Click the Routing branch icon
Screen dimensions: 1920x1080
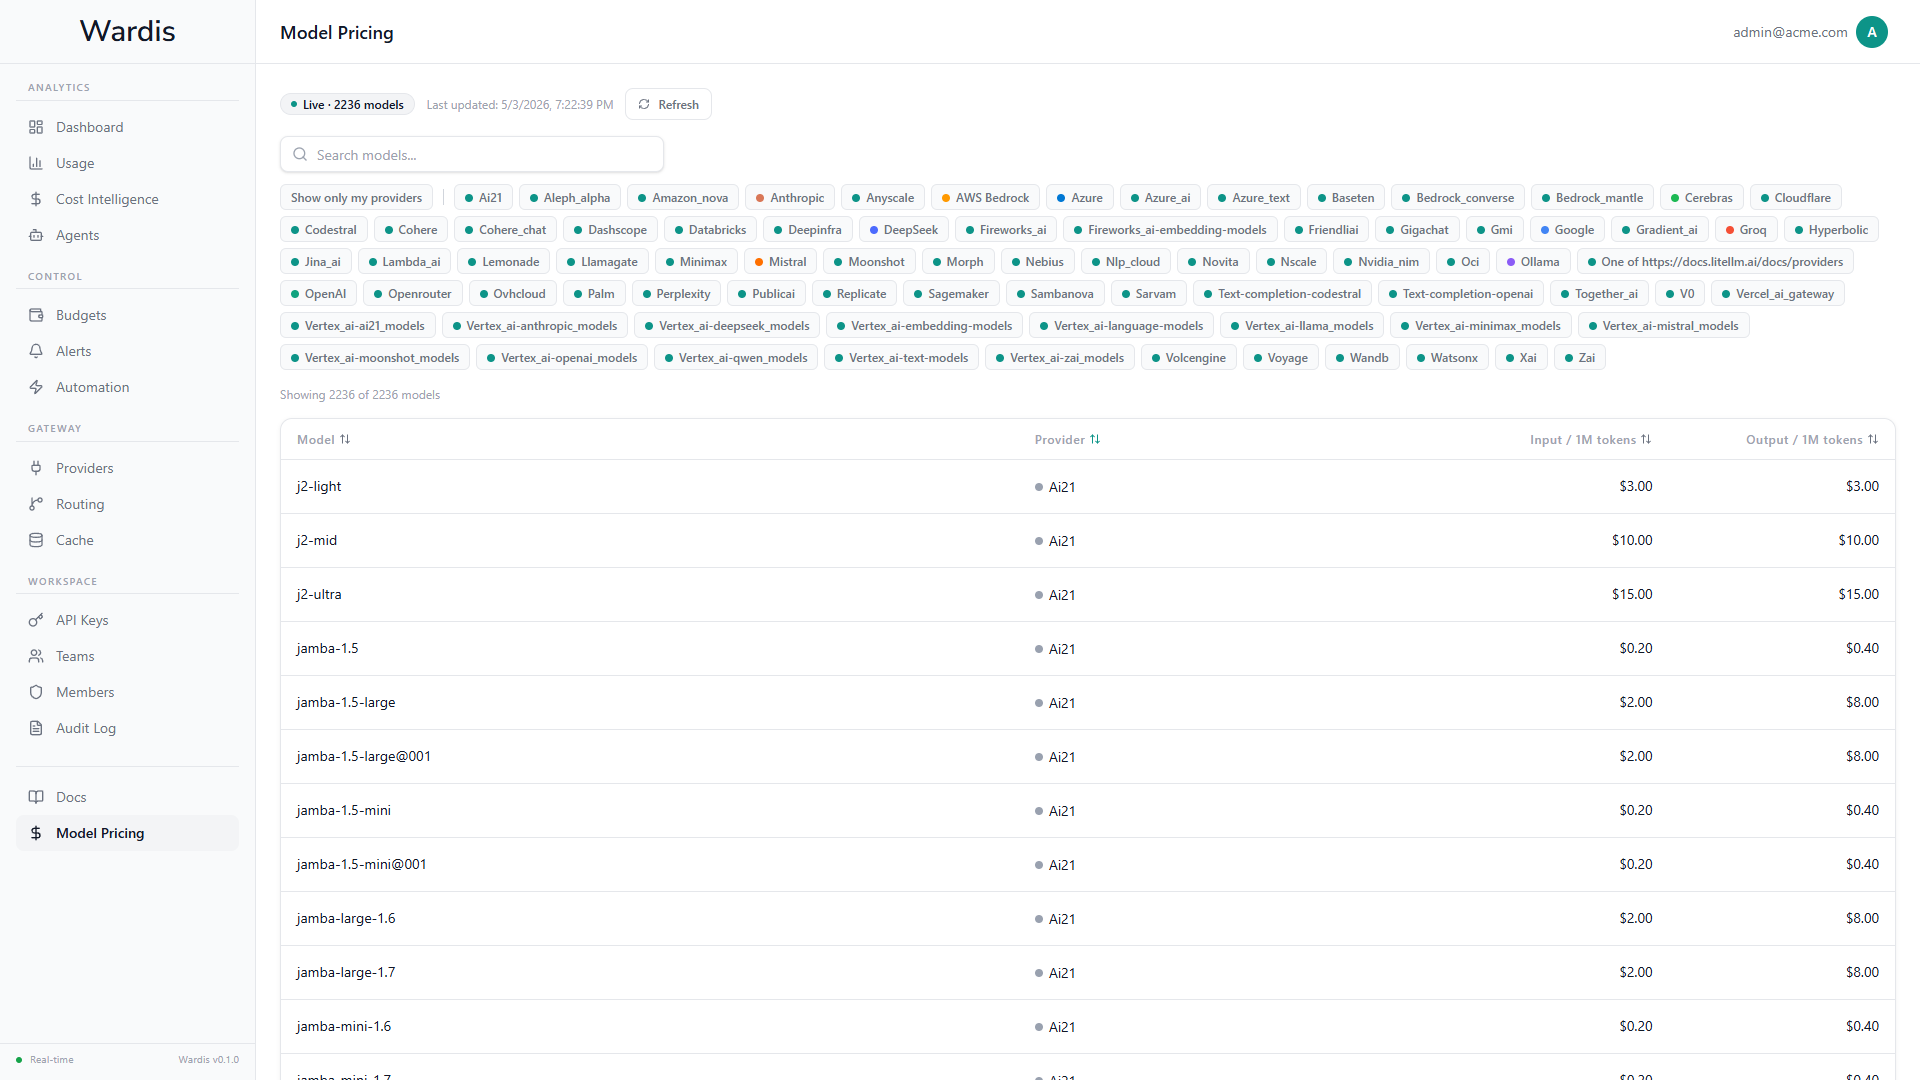pos(36,504)
